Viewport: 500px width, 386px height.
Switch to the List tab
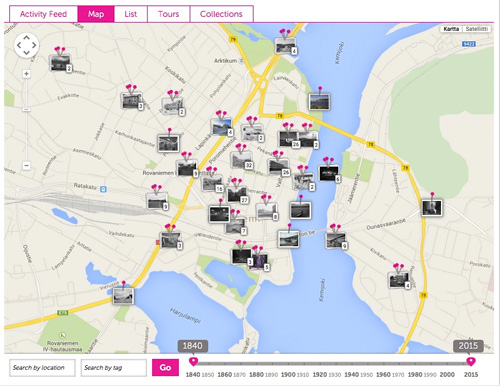coord(131,14)
